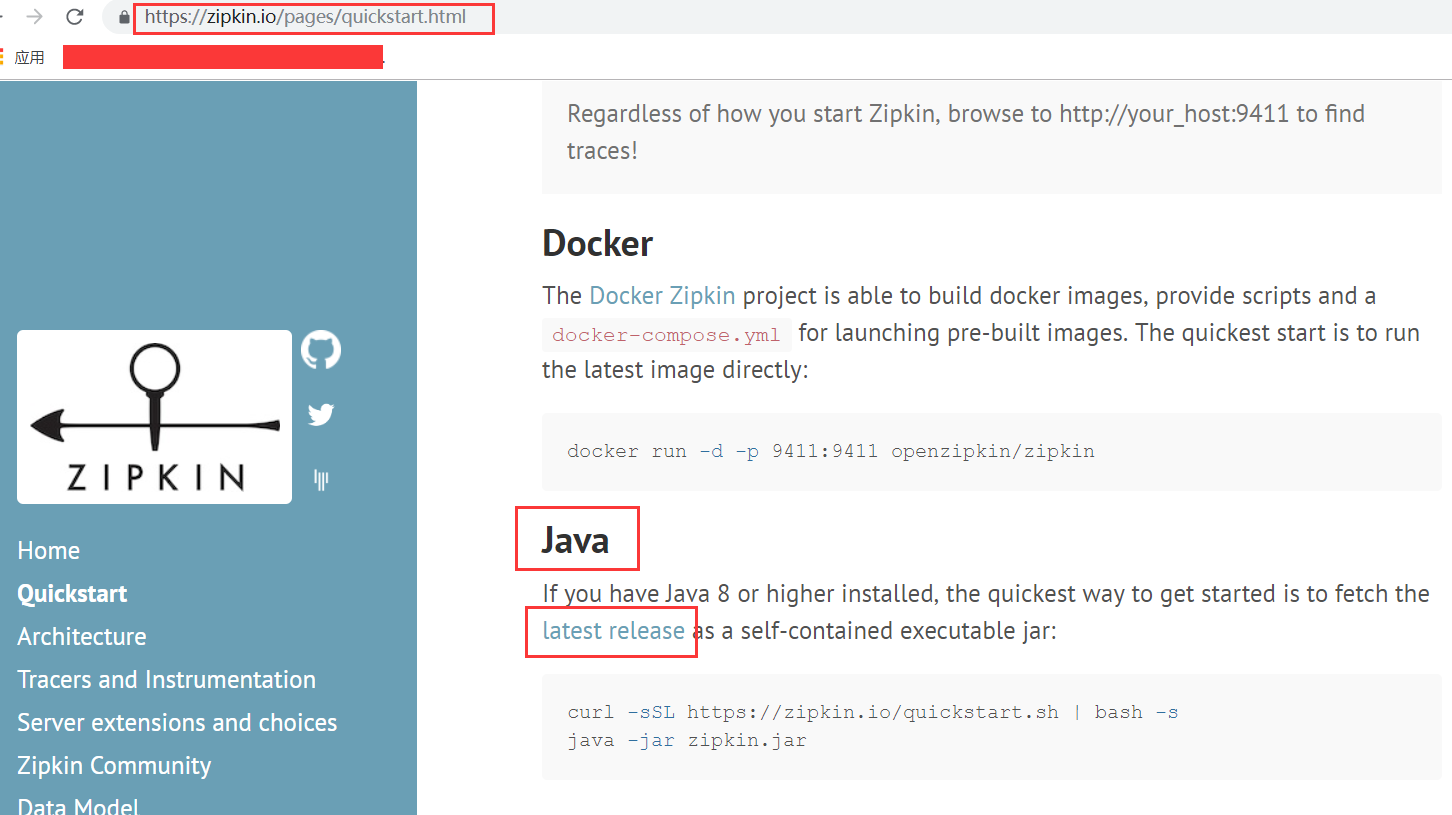Open Server extensions and choices page

(177, 722)
